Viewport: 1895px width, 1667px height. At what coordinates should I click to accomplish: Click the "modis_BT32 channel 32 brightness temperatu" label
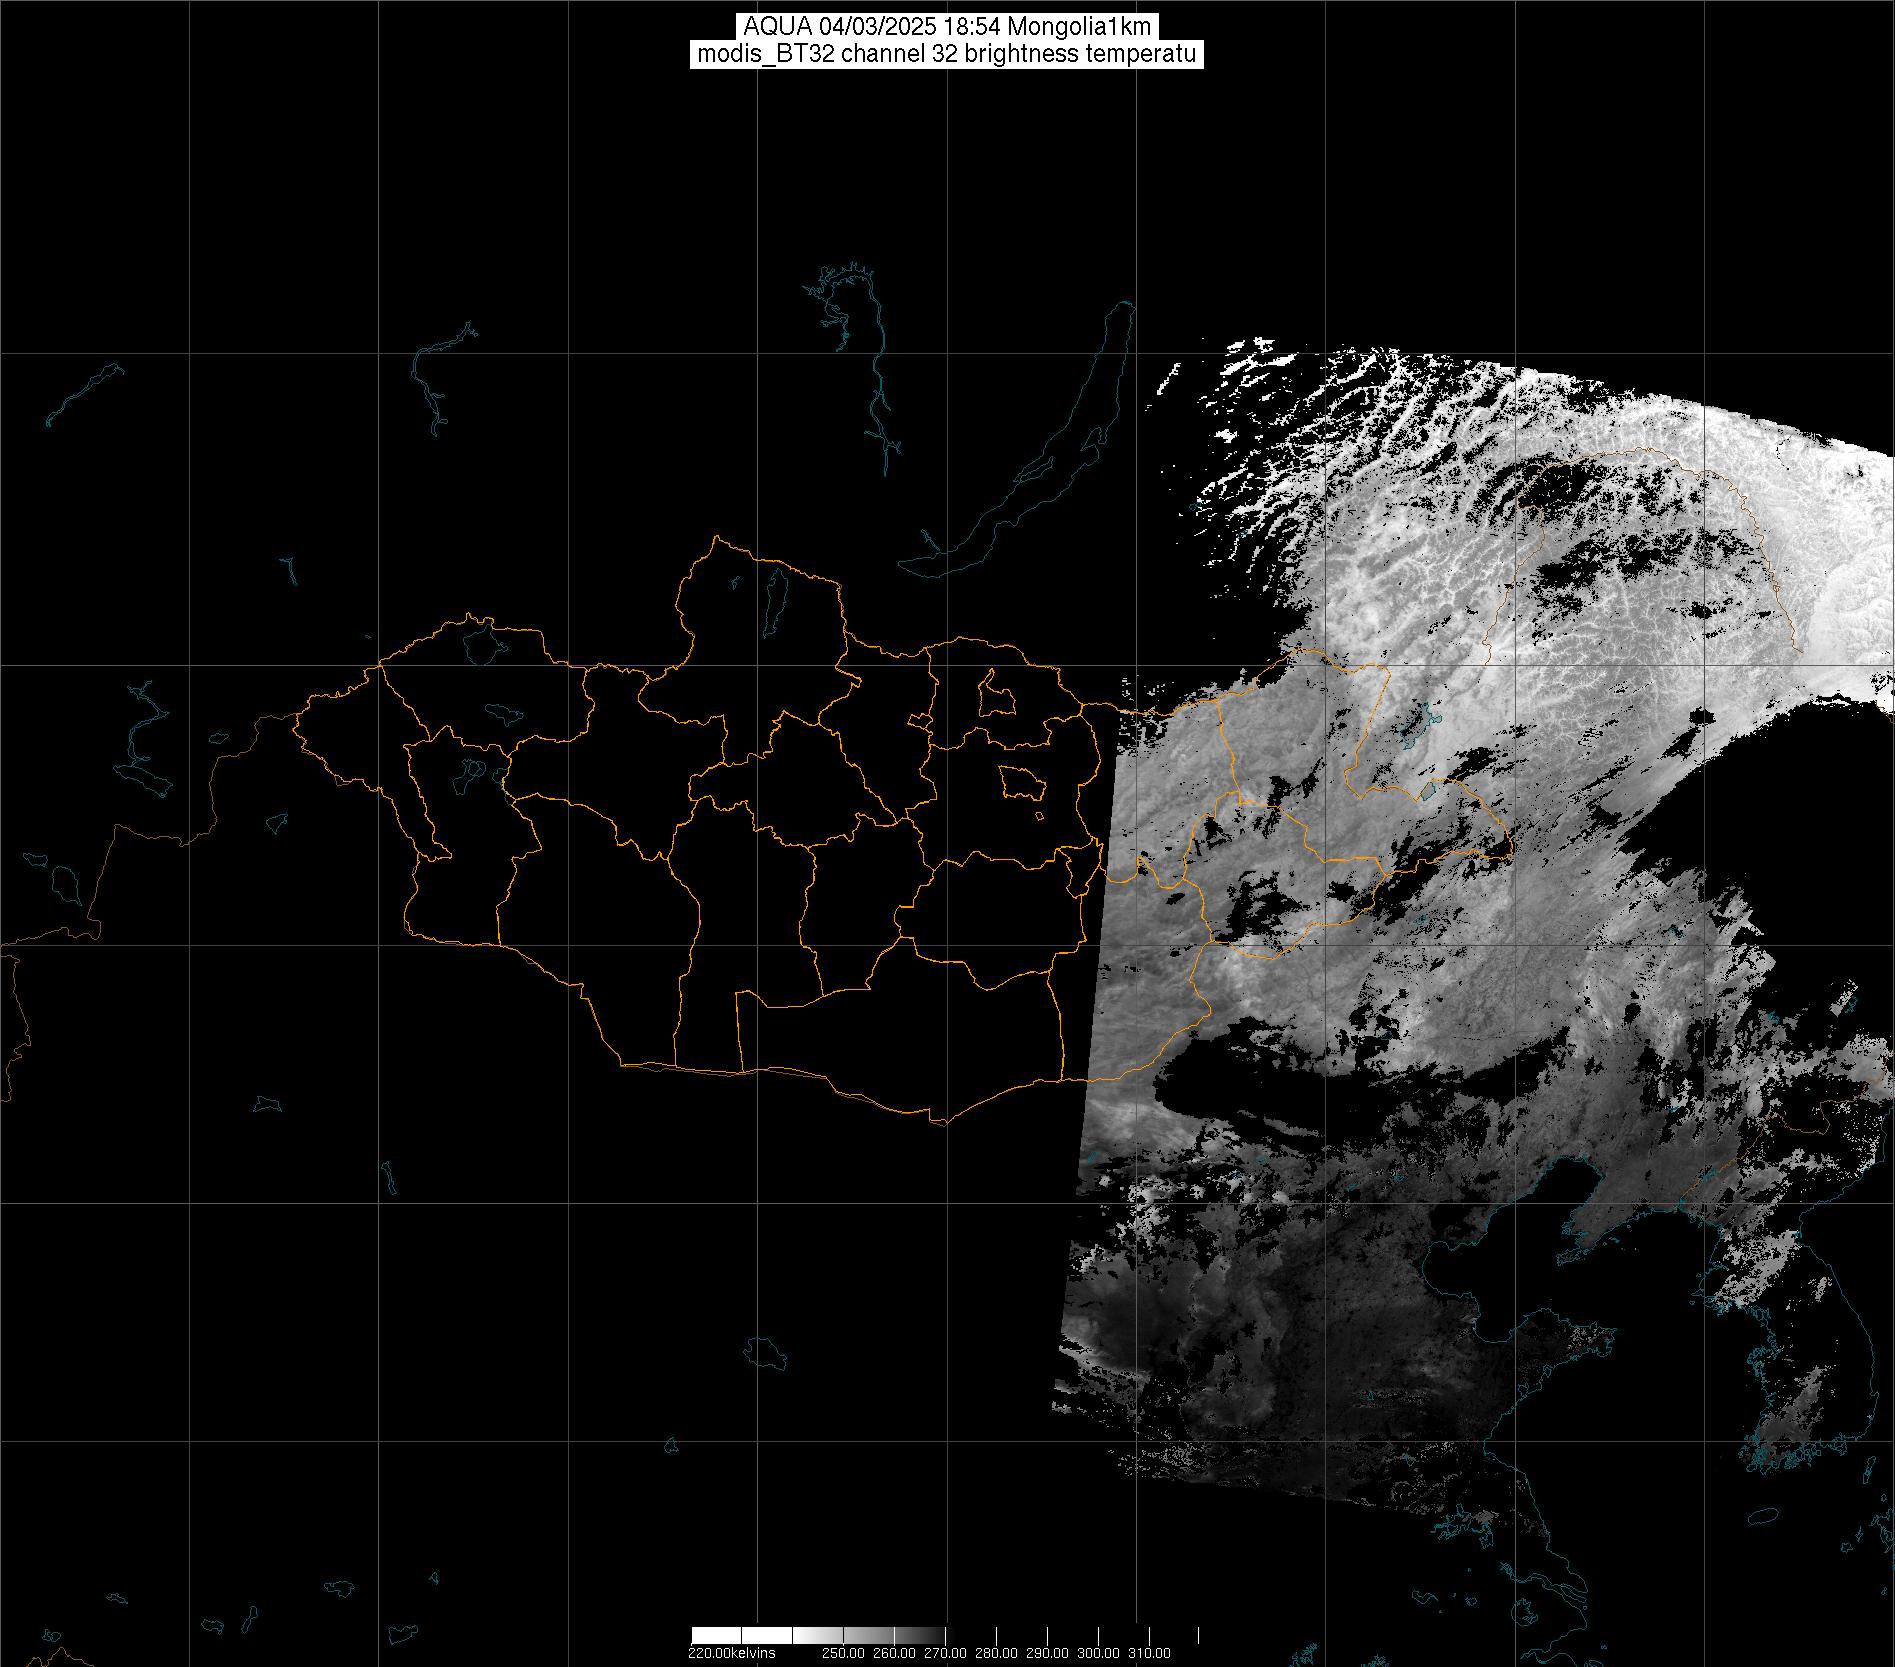pos(946,54)
